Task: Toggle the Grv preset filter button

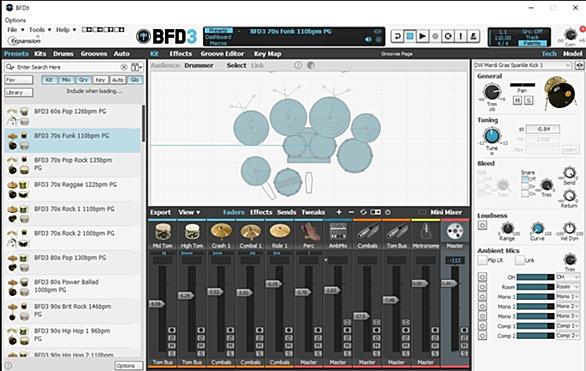Action: click(83, 80)
